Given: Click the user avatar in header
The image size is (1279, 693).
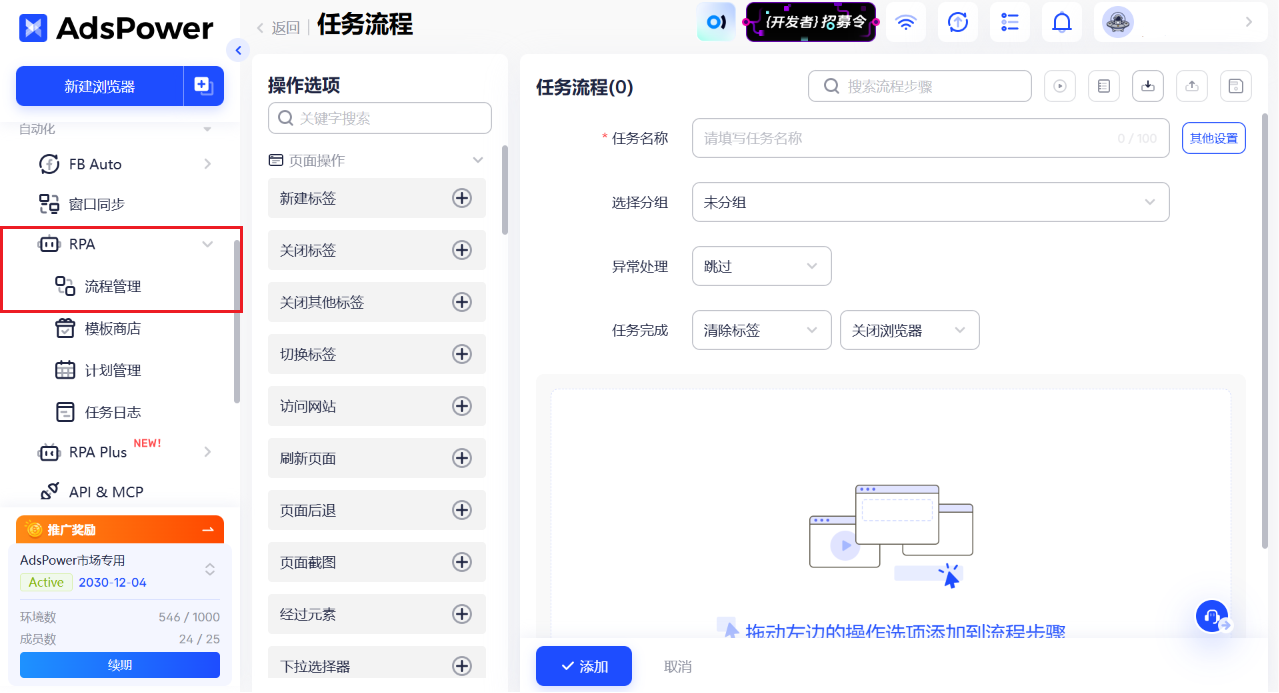Looking at the screenshot, I should 1118,22.
